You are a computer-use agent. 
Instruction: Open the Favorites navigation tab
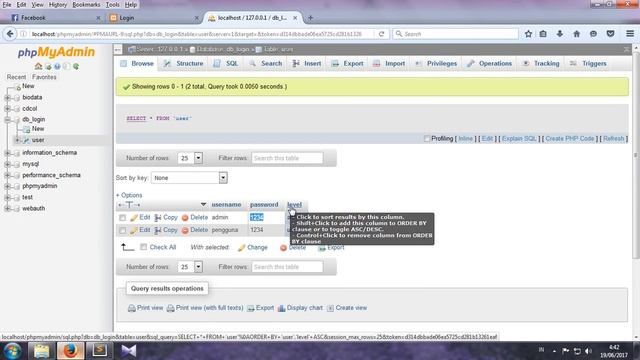(44, 77)
